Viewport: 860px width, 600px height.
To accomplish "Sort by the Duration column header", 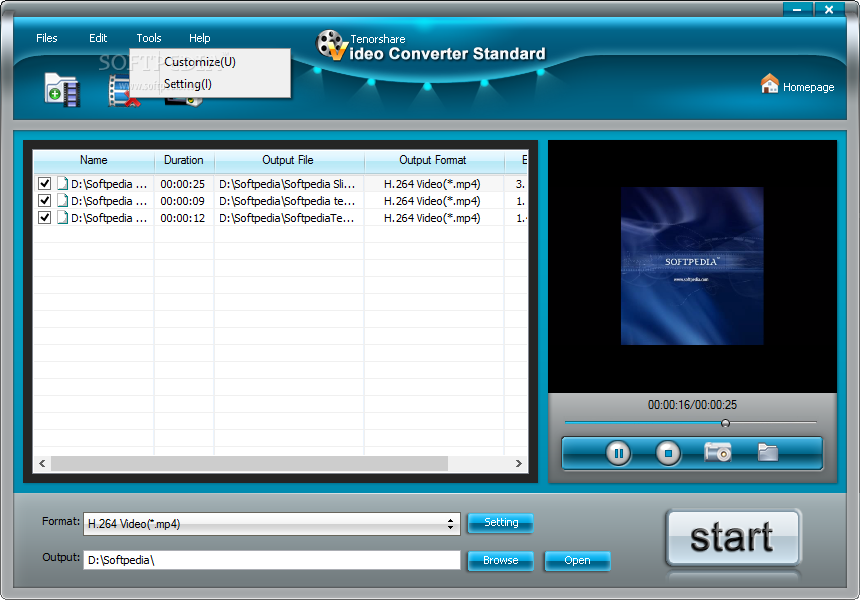I will point(184,160).
